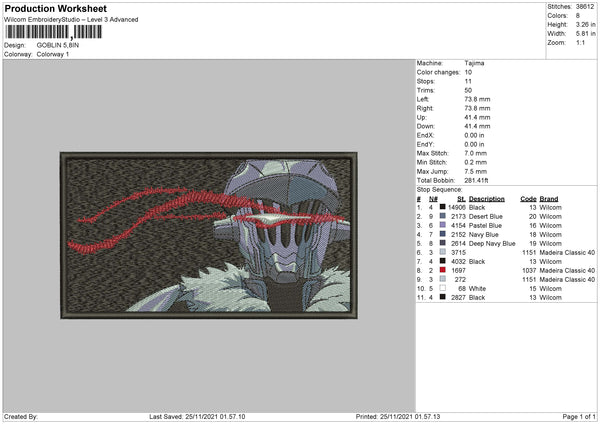Click the 'Production Worksheet' title
This screenshot has width=600, height=424.
tap(55, 8)
